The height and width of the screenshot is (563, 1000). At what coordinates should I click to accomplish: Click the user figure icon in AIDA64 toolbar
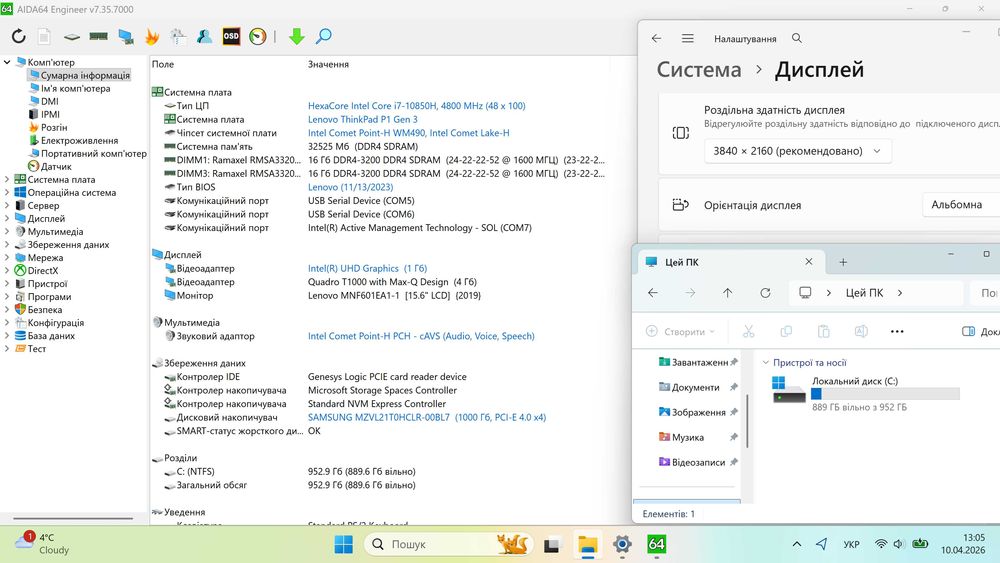tap(204, 36)
